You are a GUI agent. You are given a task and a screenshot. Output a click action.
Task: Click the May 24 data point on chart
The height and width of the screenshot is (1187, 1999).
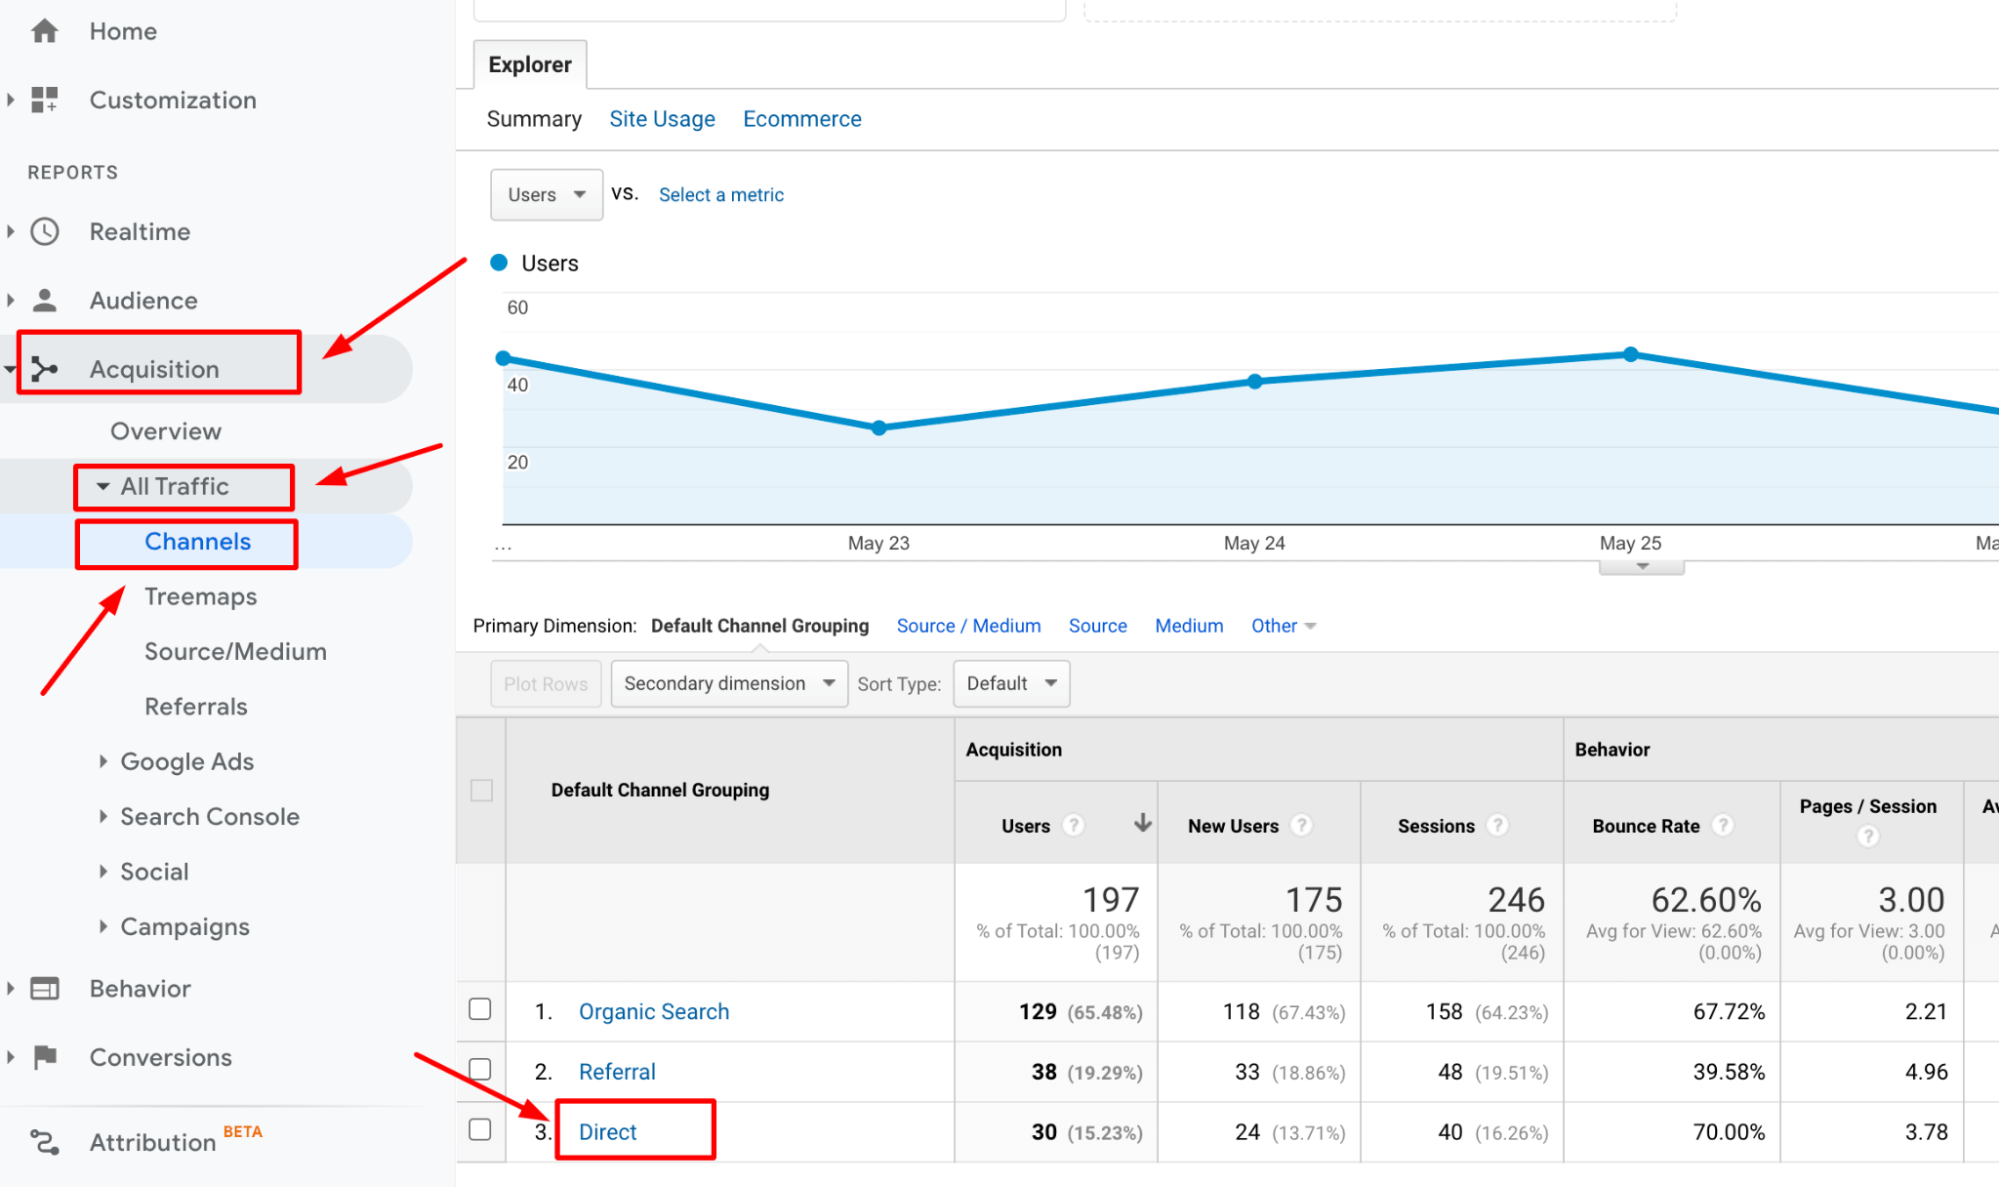point(1255,381)
